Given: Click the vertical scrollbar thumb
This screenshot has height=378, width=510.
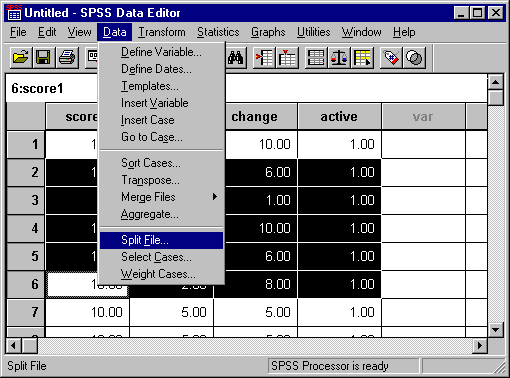Looking at the screenshot, I should coord(496,98).
